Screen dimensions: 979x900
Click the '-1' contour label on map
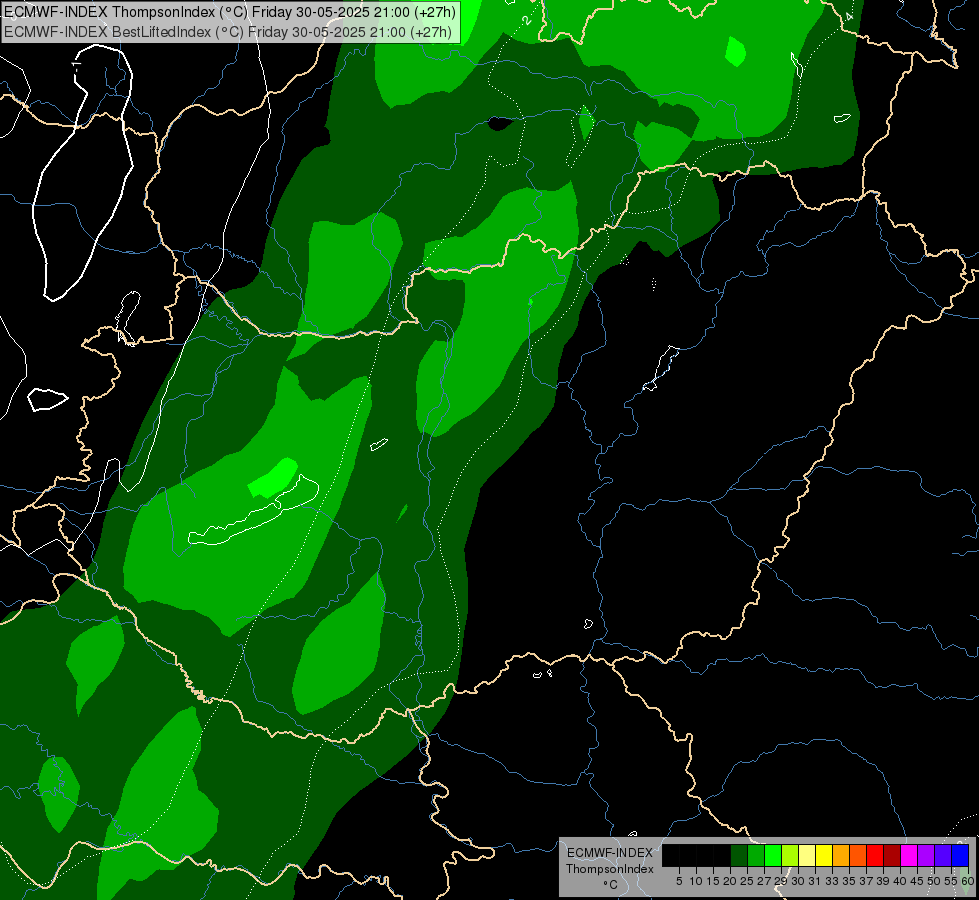(76, 67)
